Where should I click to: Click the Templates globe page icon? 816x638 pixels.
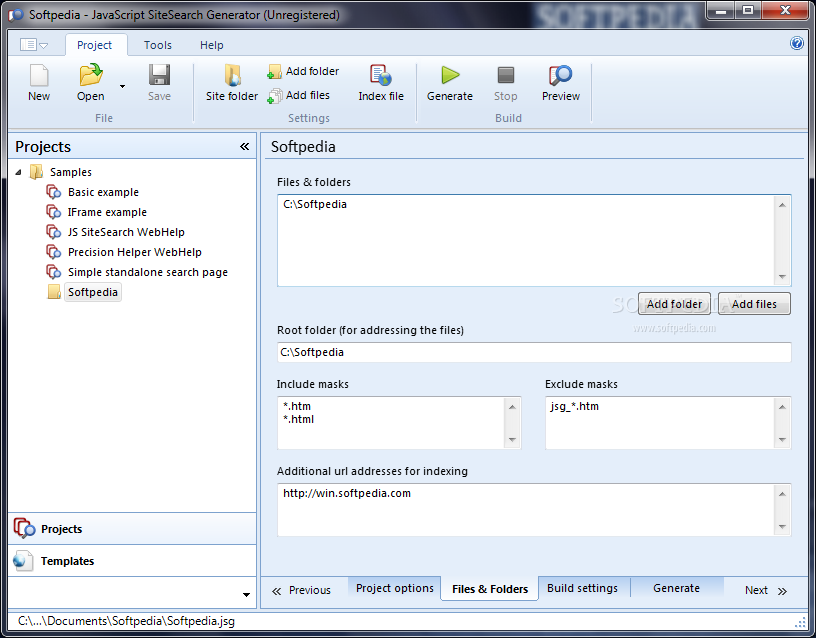tap(23, 561)
